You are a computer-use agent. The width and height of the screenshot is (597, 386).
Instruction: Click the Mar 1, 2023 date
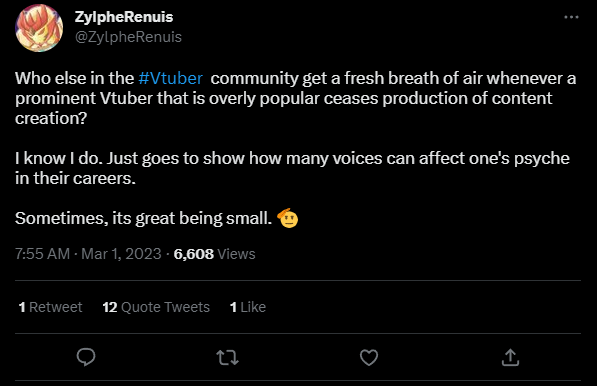[121, 254]
